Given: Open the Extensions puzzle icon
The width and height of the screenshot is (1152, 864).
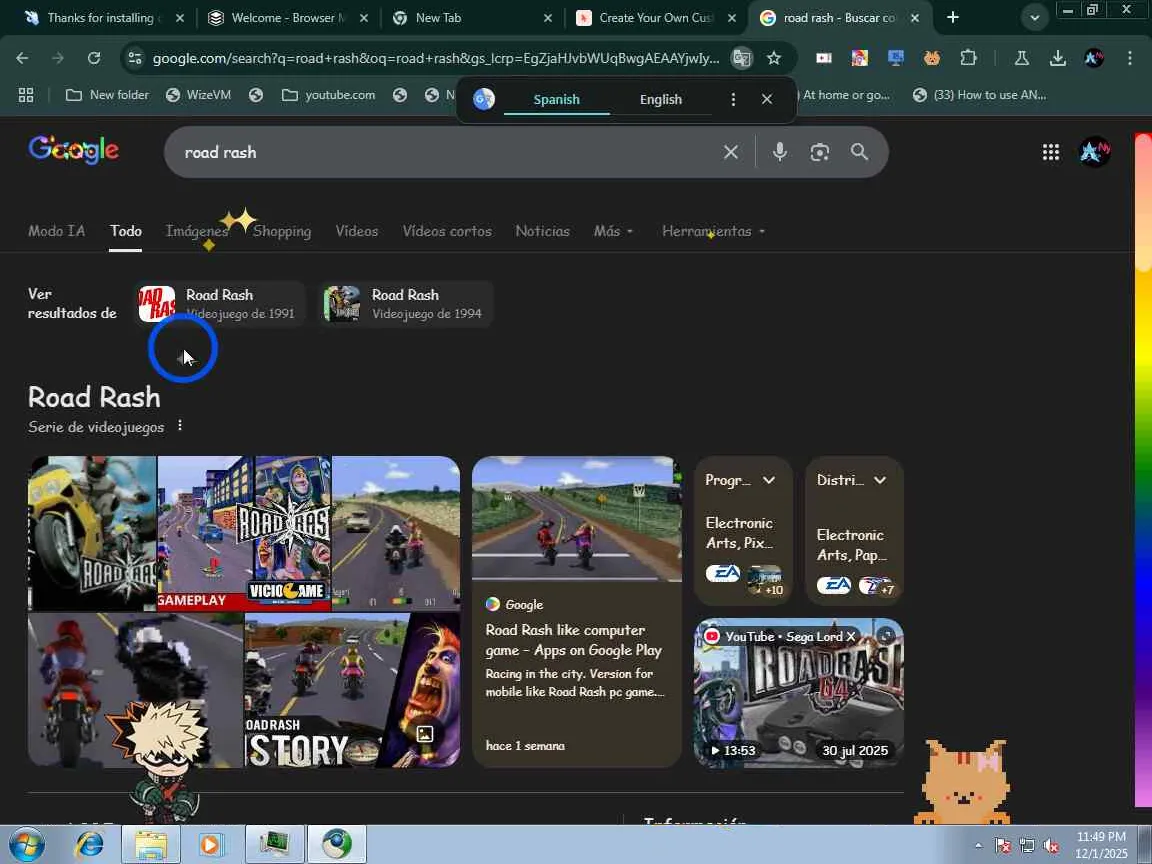Looking at the screenshot, I should click(968, 58).
